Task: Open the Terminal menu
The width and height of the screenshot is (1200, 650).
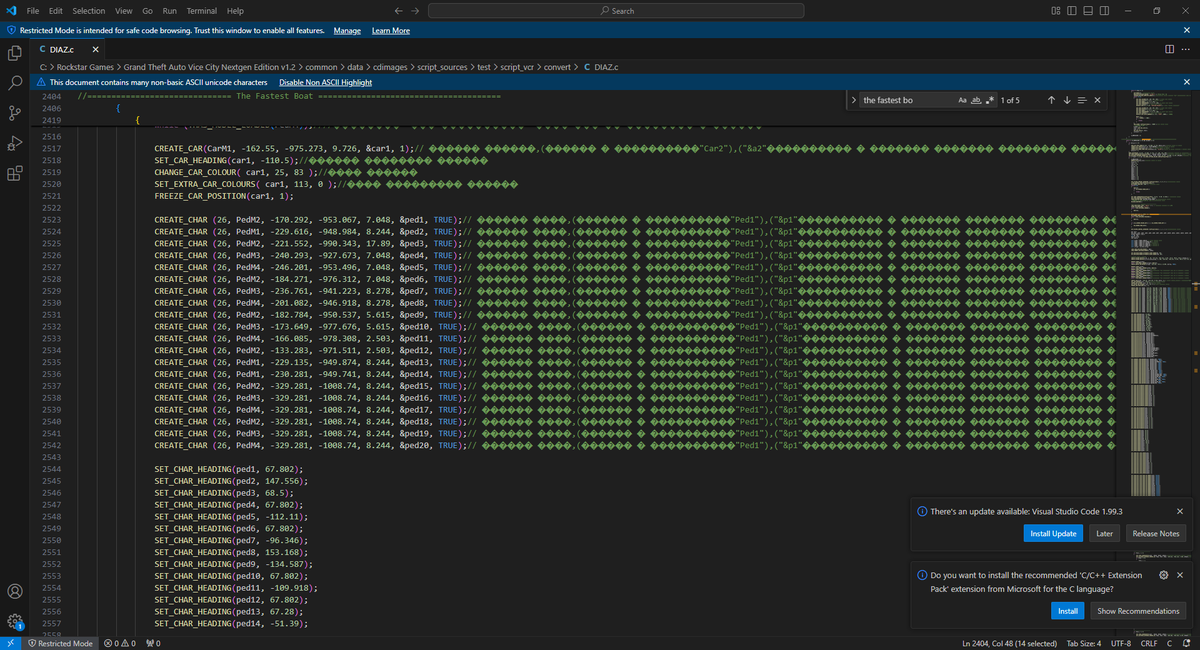Action: pos(202,10)
